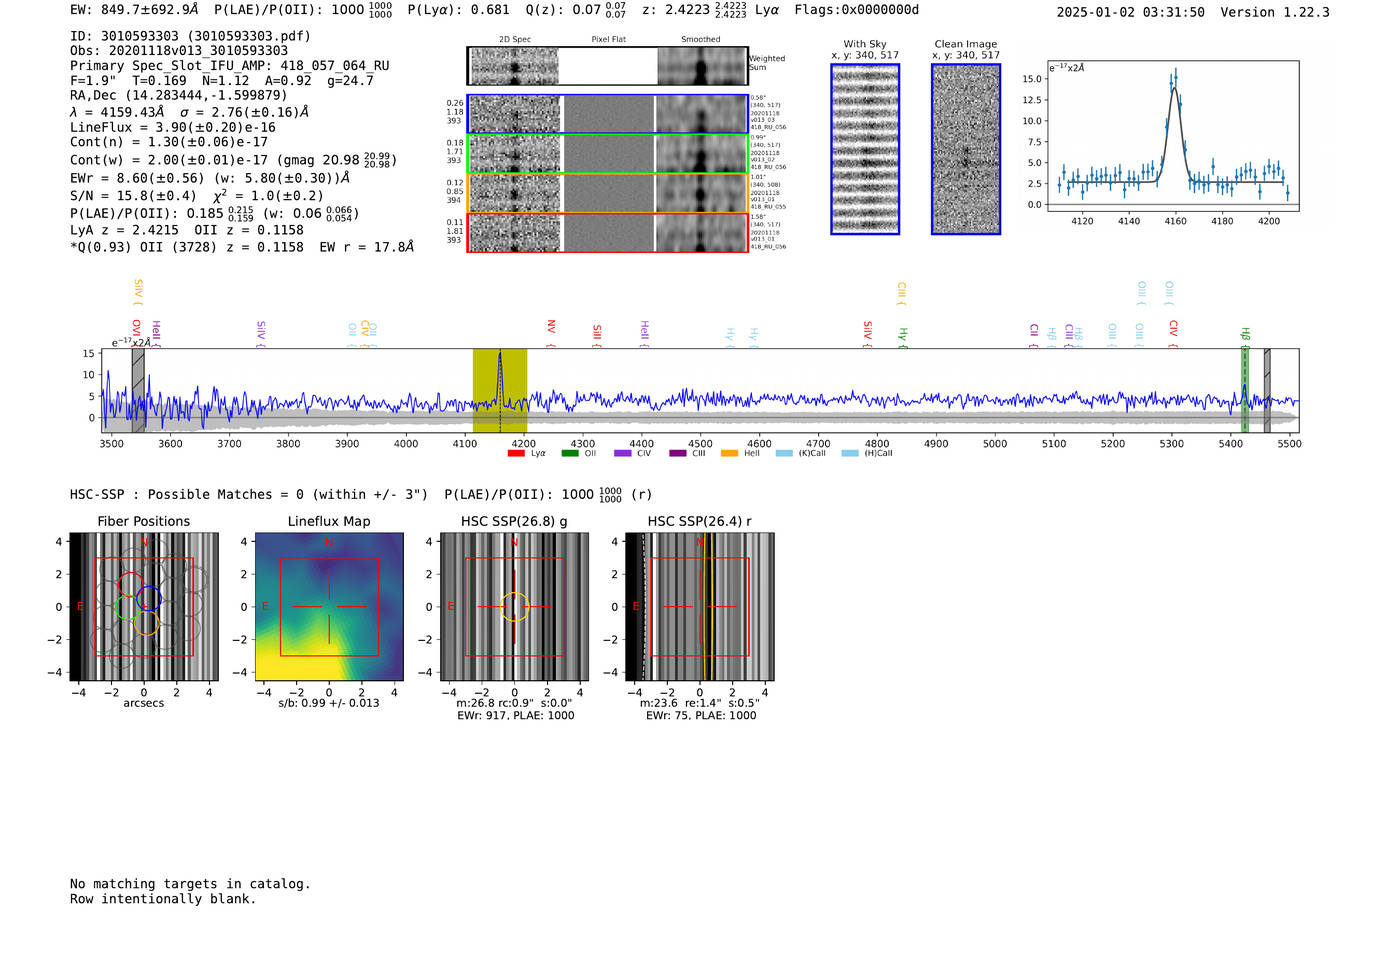Click the *Q(0.93) OII (3728) line
The width and height of the screenshot is (1400, 953).
242,247
